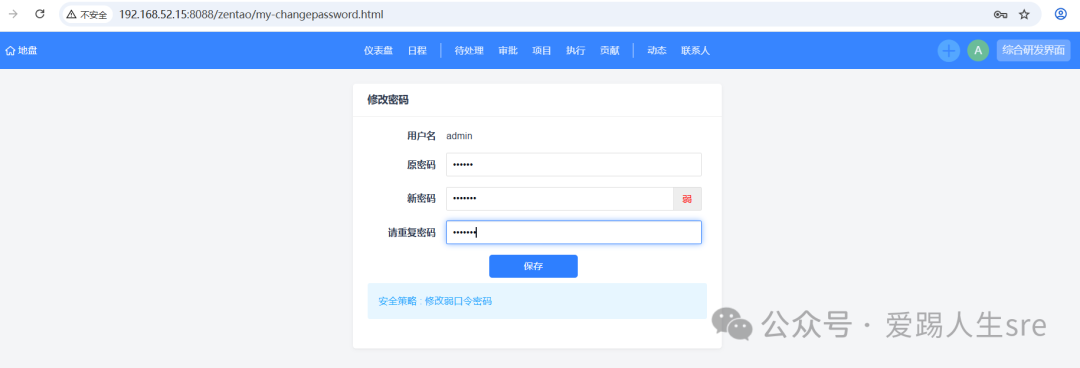Click the browser forward arrow
This screenshot has height=368, width=1080.
12,14
